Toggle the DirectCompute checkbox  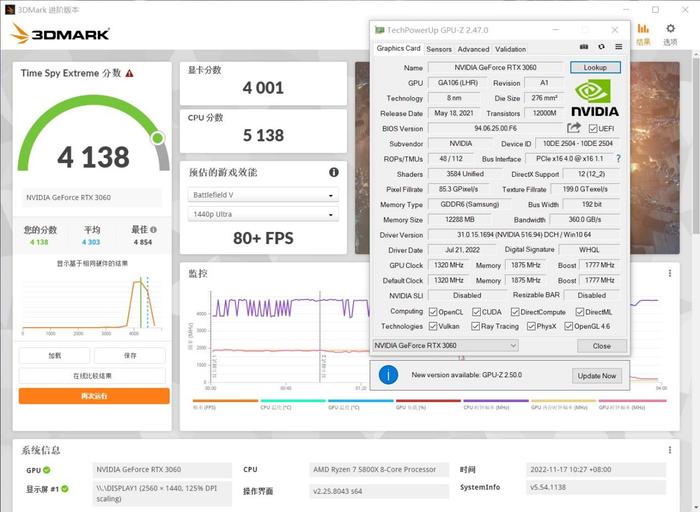pos(515,312)
